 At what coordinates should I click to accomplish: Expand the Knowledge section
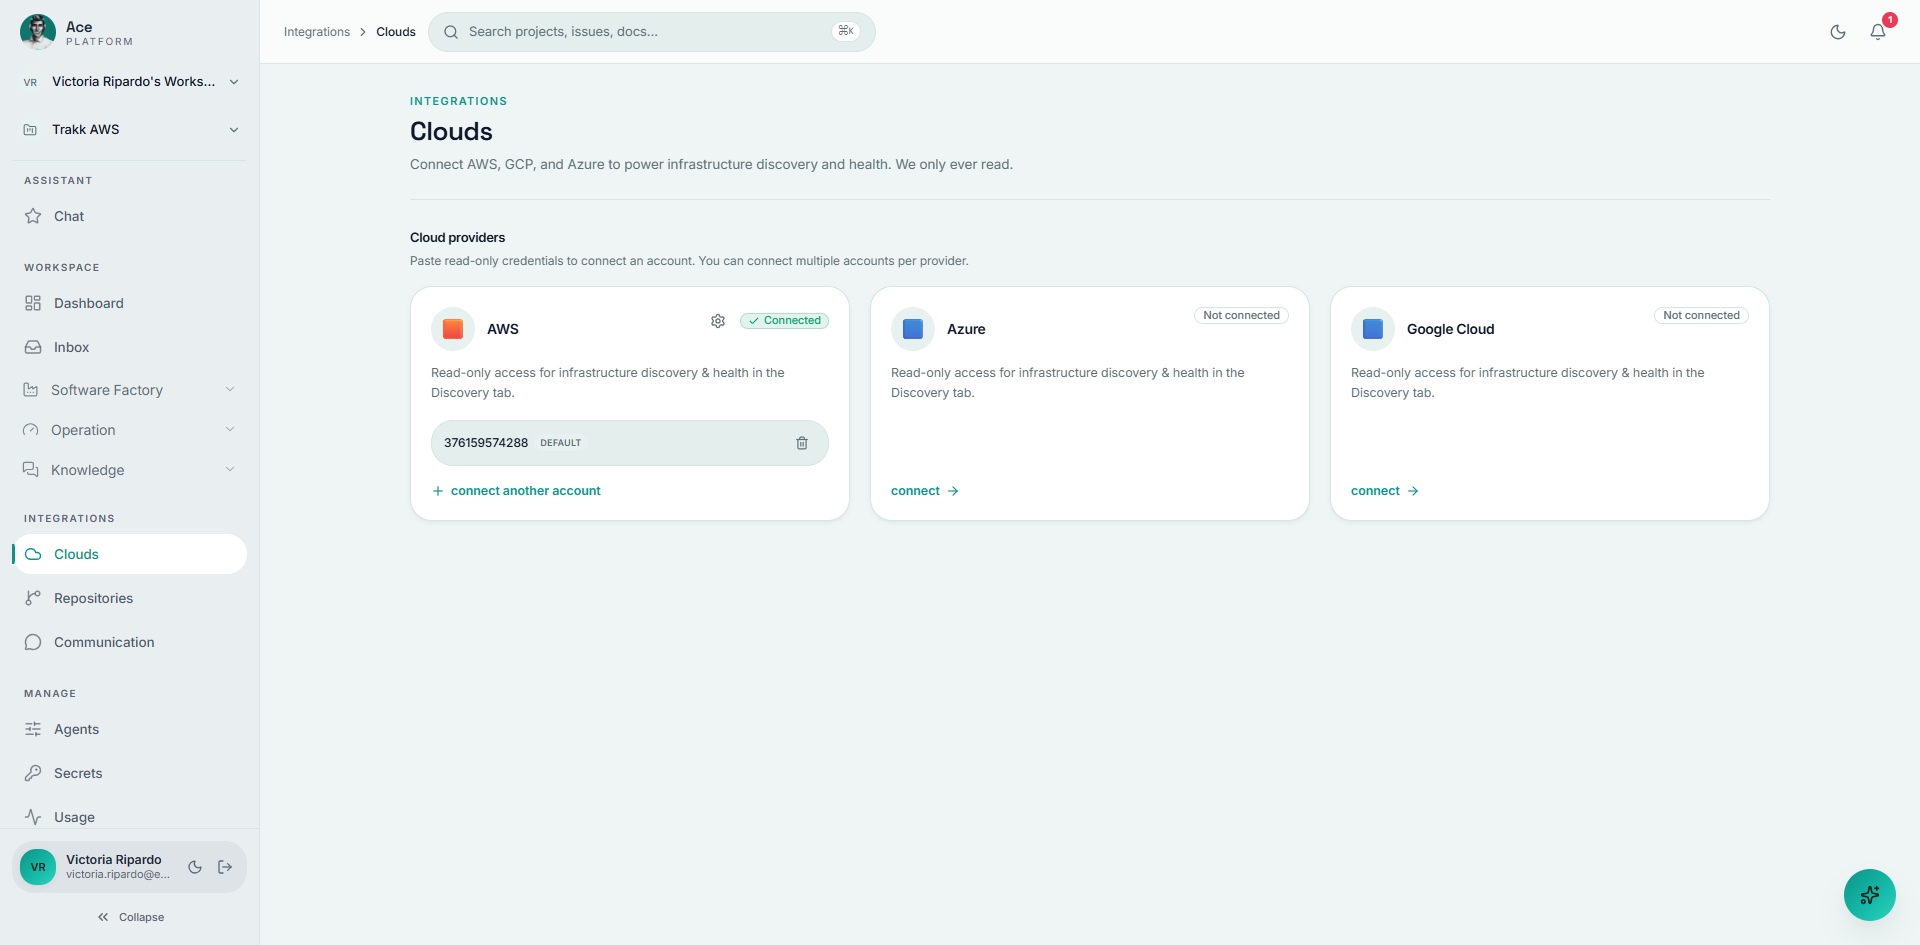pos(130,470)
